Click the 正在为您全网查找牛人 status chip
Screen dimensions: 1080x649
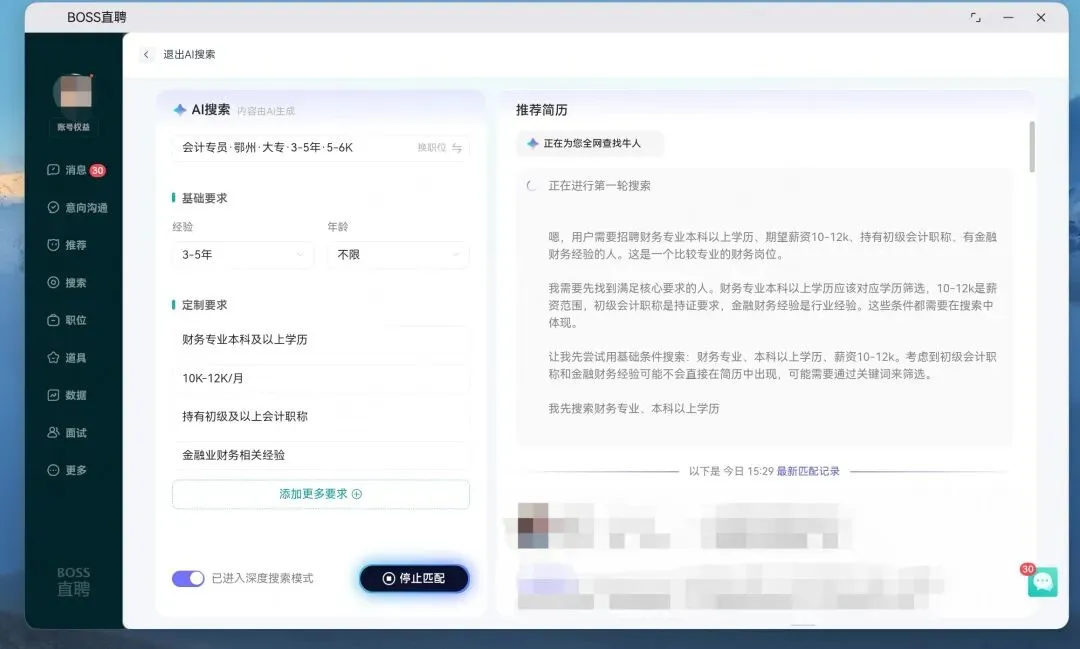coord(590,143)
